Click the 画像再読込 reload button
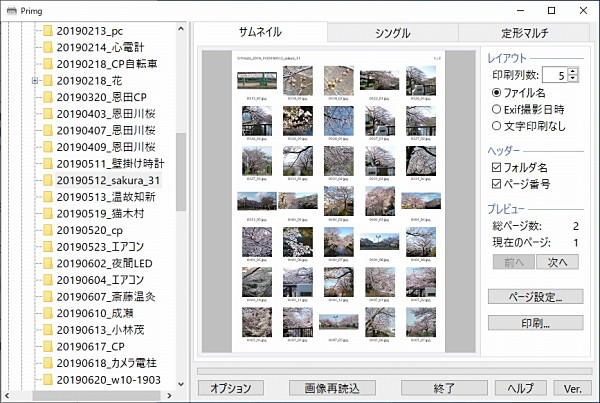Viewport: 600px width, 403px height. [332, 388]
